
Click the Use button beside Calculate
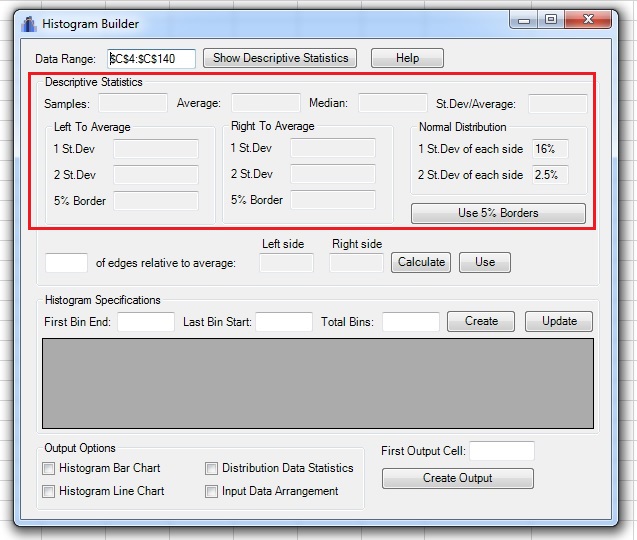(x=485, y=262)
